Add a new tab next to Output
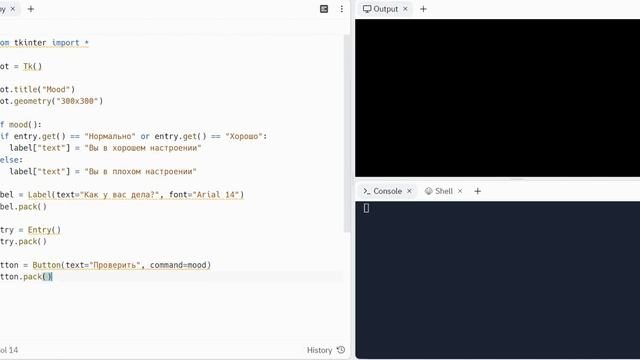This screenshot has height=360, width=640. pyautogui.click(x=423, y=9)
